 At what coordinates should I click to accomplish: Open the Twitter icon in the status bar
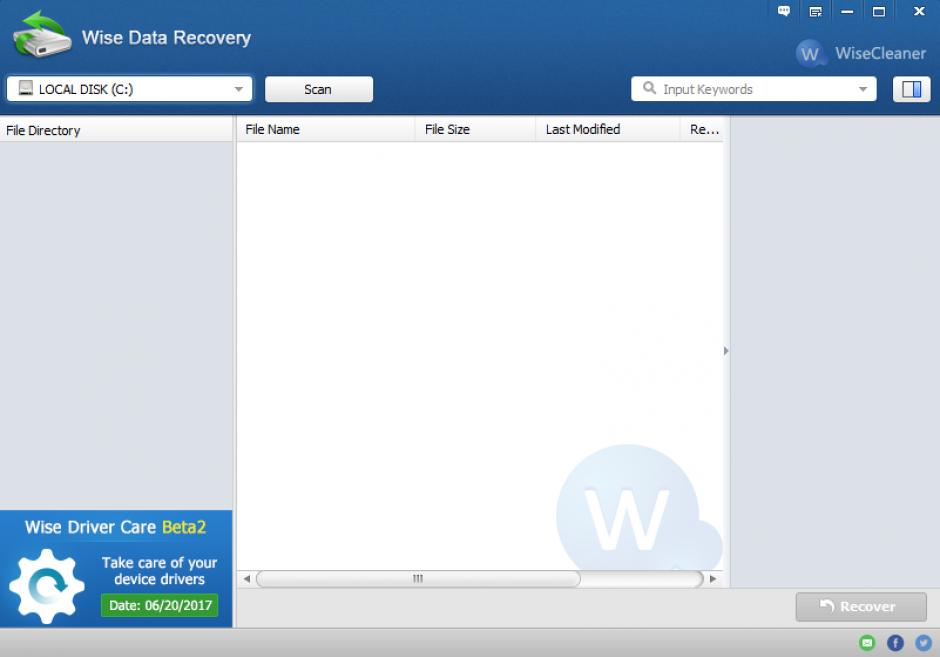click(923, 643)
